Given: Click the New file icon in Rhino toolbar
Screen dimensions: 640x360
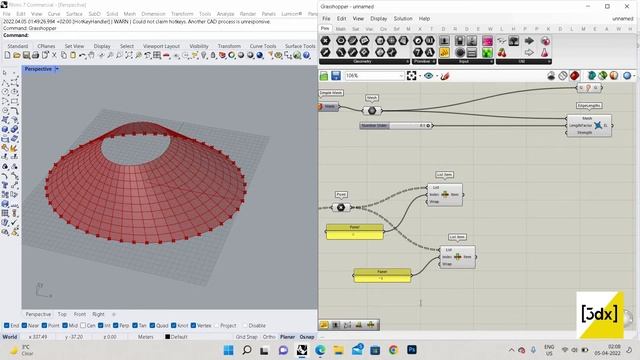Looking at the screenshot, I should [x=7, y=55].
